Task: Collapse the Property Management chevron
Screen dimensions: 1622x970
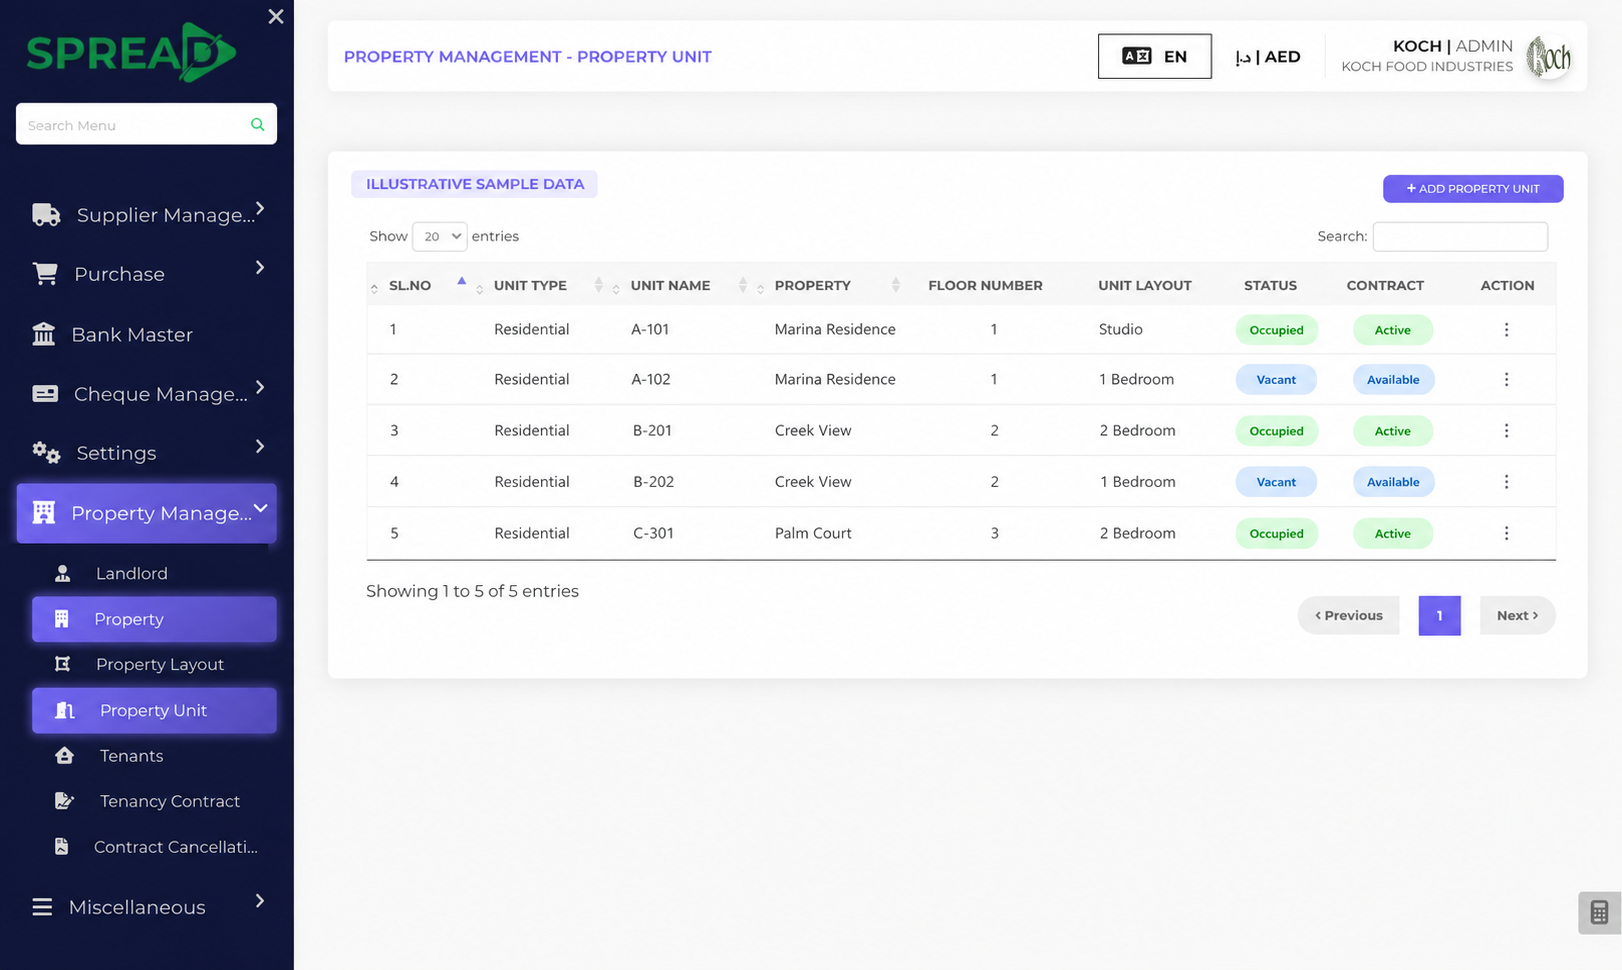Action: pos(260,508)
